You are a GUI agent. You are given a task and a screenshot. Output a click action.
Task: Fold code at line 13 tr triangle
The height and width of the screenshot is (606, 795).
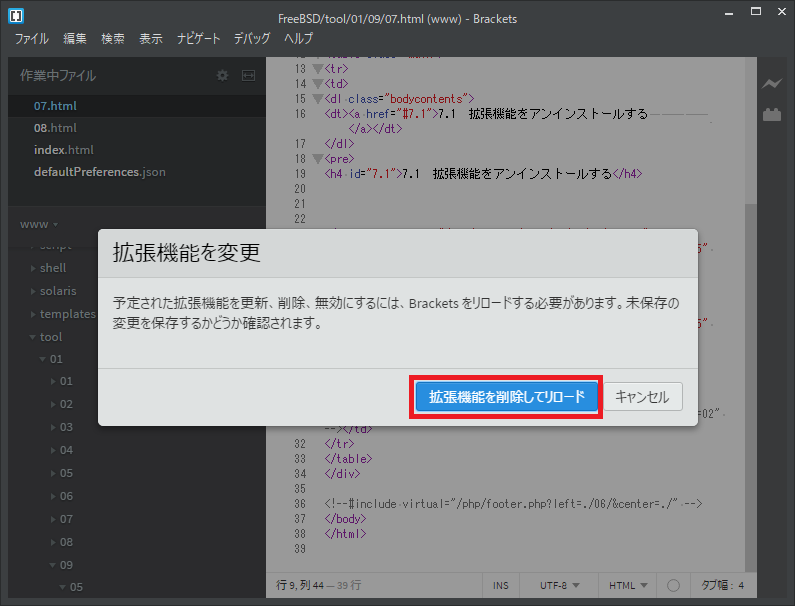pos(318,68)
